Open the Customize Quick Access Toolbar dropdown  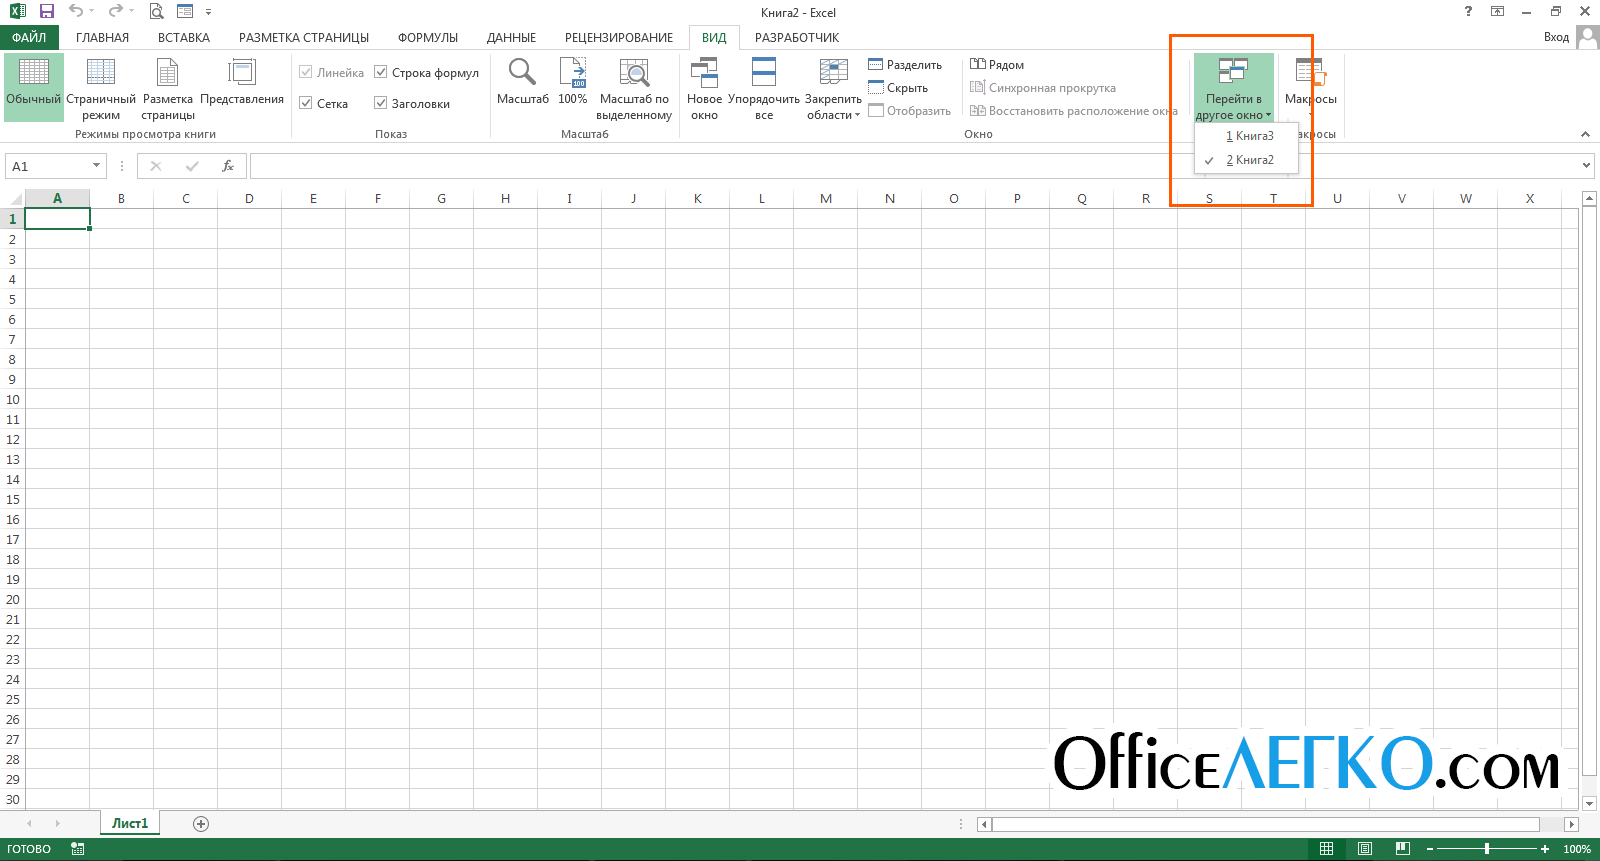click(208, 12)
